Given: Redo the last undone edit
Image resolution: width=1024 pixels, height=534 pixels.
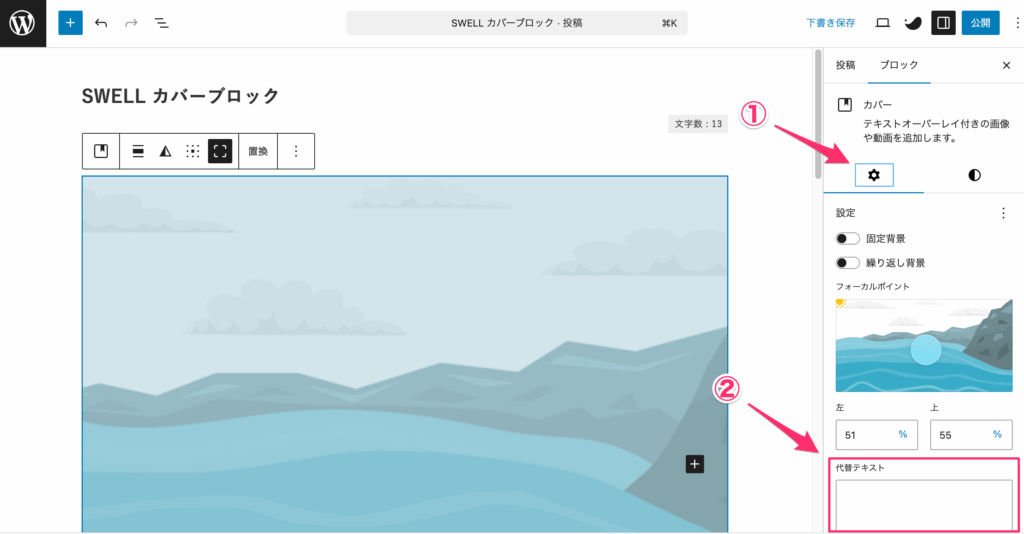Looking at the screenshot, I should pos(131,23).
